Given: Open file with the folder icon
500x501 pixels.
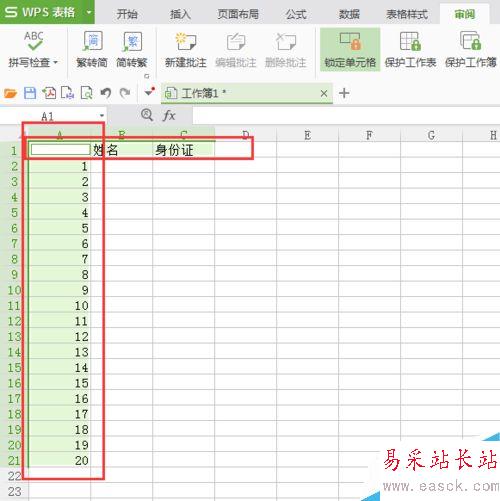Looking at the screenshot, I should click(x=10, y=93).
